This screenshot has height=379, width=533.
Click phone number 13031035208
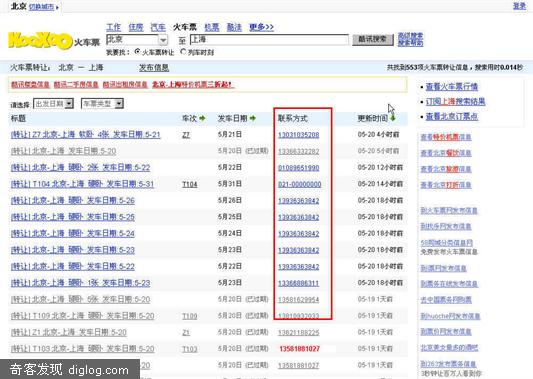[x=298, y=135]
